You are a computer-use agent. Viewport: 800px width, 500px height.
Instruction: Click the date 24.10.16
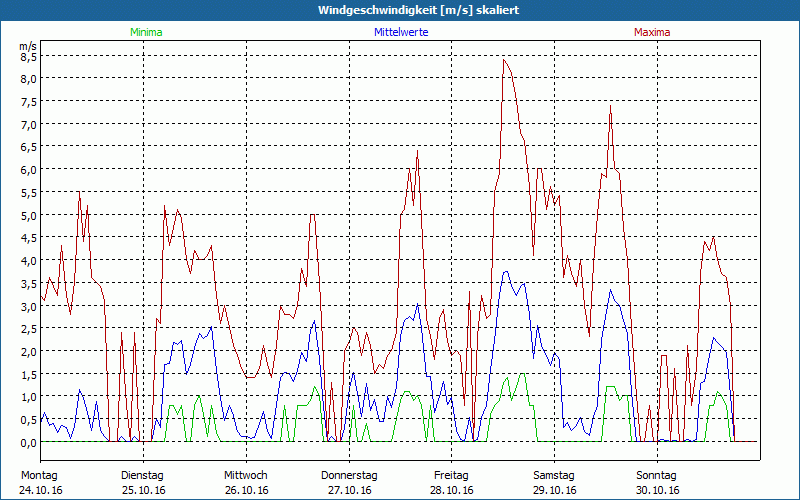[x=41, y=490]
